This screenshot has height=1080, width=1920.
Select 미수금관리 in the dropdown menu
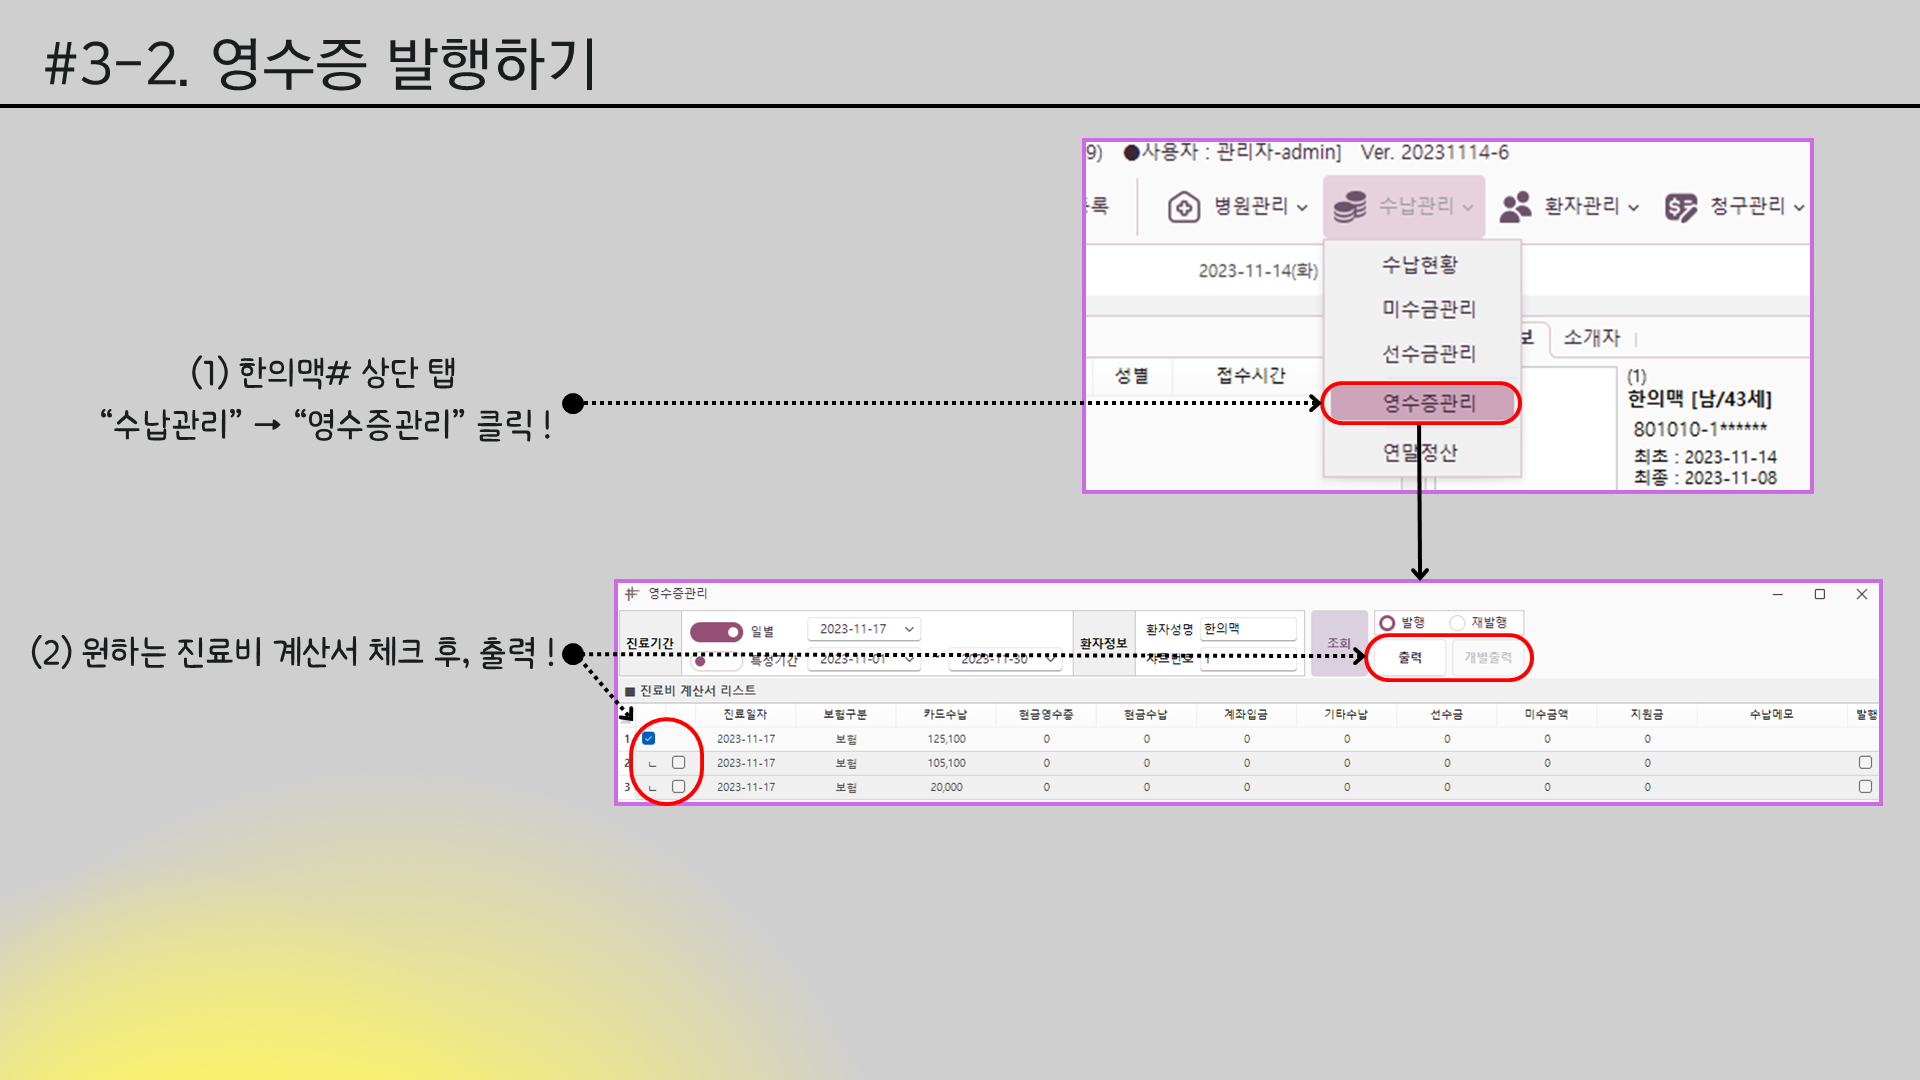click(x=1428, y=309)
